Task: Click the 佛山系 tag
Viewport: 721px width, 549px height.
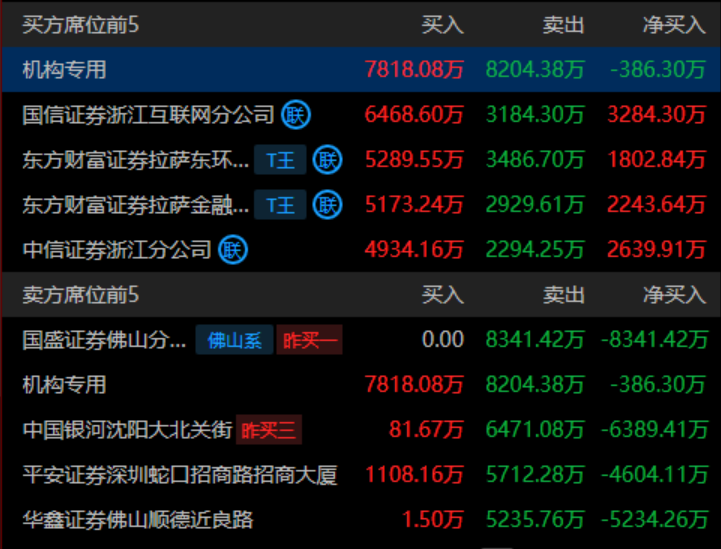Action: click(235, 340)
